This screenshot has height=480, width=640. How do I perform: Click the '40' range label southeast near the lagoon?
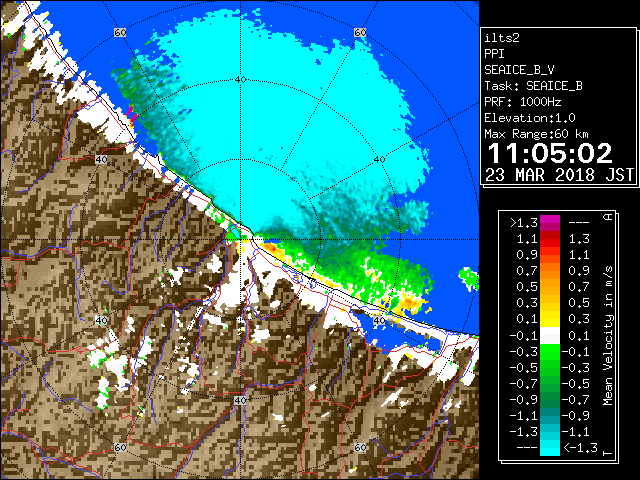tap(380, 320)
